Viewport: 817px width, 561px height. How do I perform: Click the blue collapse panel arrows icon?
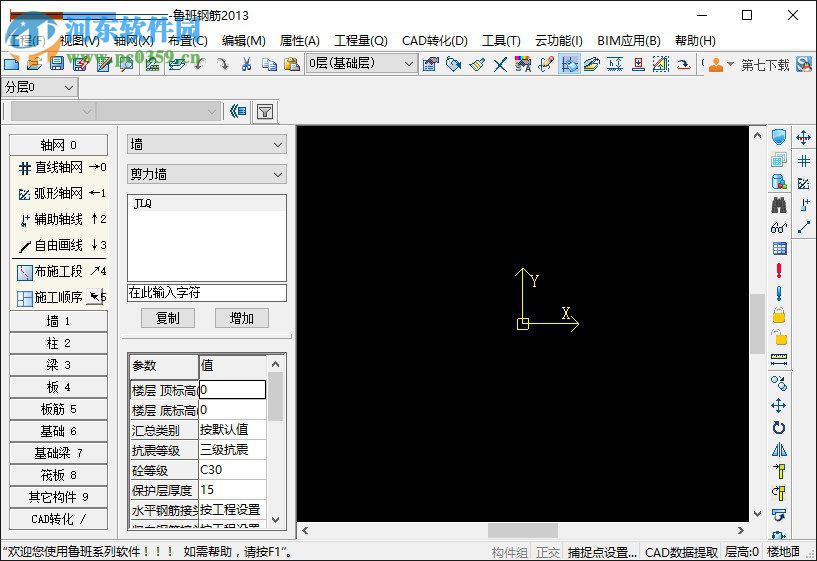(238, 111)
